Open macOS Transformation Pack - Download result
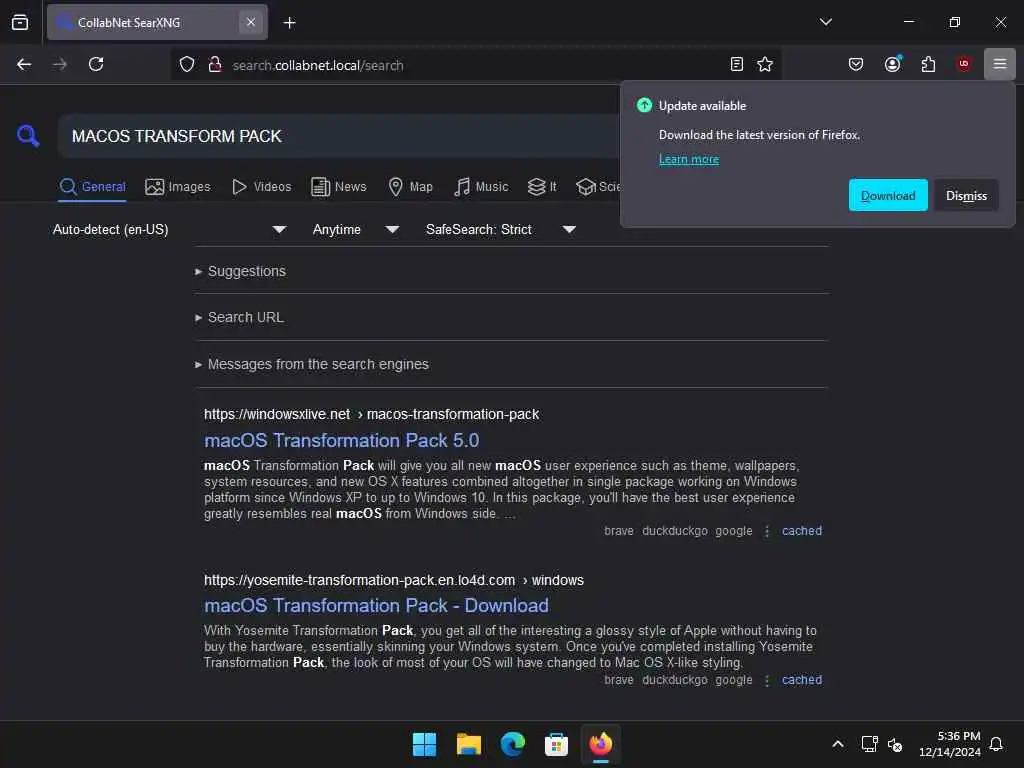Screen dimensions: 1024x768 (x=376, y=605)
